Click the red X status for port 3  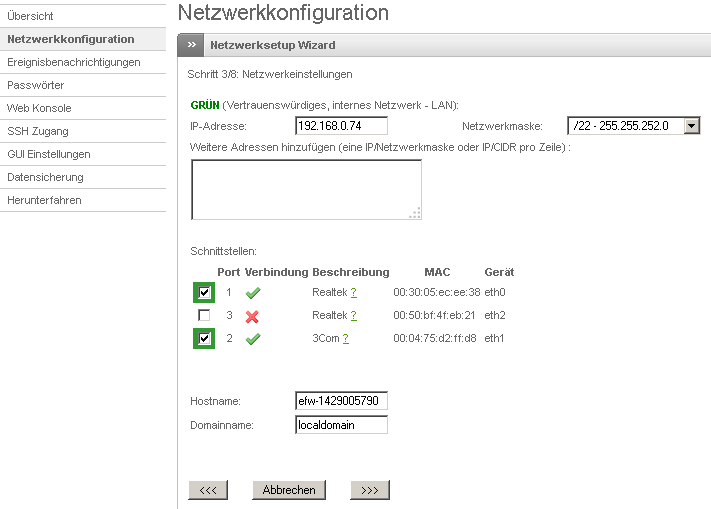[253, 316]
